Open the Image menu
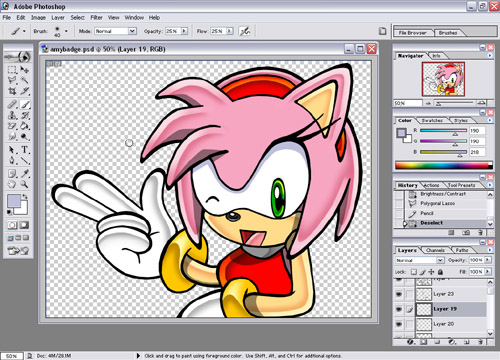 click(x=38, y=17)
